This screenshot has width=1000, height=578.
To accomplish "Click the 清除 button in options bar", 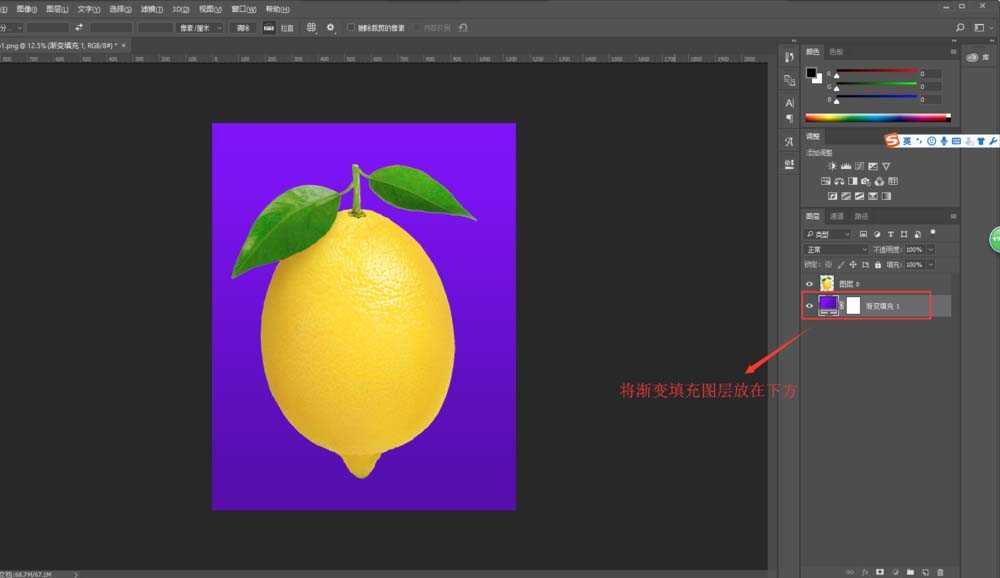I will [243, 28].
